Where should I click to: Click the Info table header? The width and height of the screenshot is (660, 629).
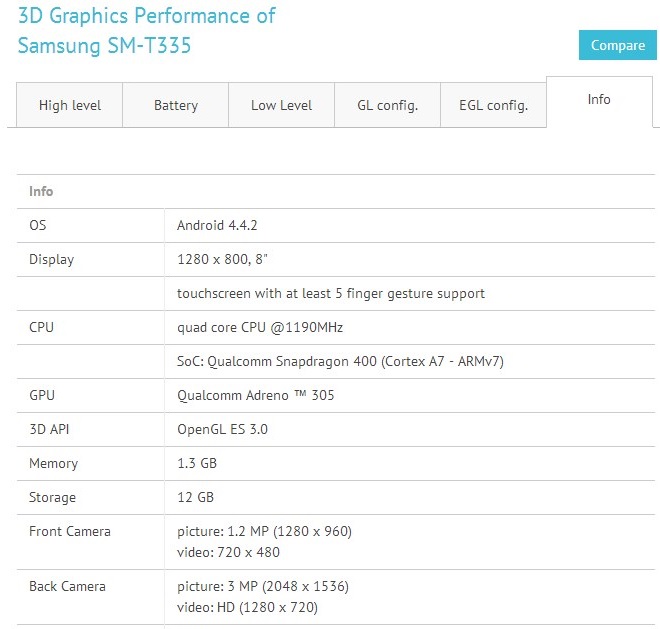[x=41, y=191]
